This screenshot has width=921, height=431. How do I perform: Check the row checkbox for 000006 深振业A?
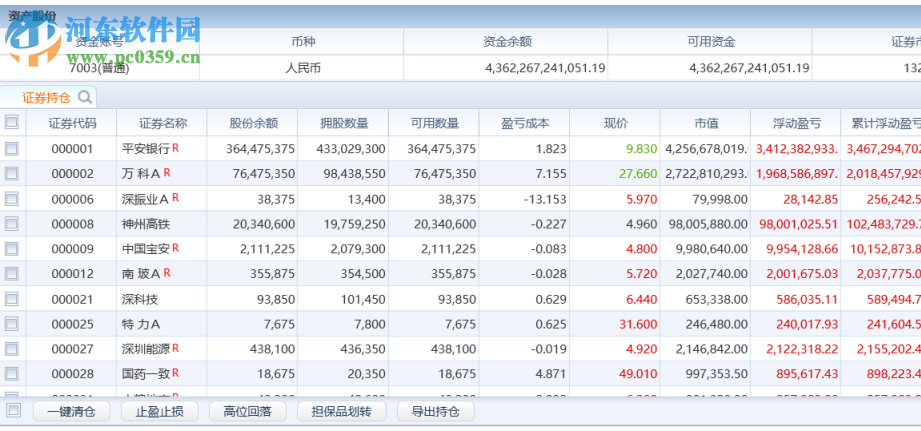(x=12, y=198)
